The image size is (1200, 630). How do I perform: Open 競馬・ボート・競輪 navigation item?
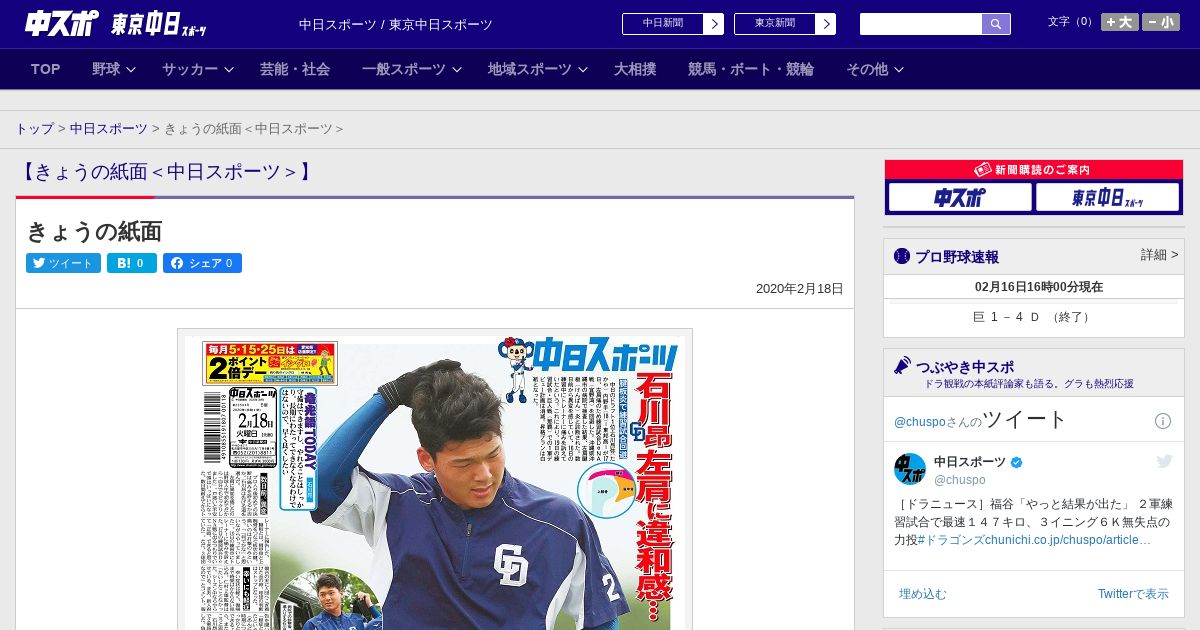click(x=751, y=69)
